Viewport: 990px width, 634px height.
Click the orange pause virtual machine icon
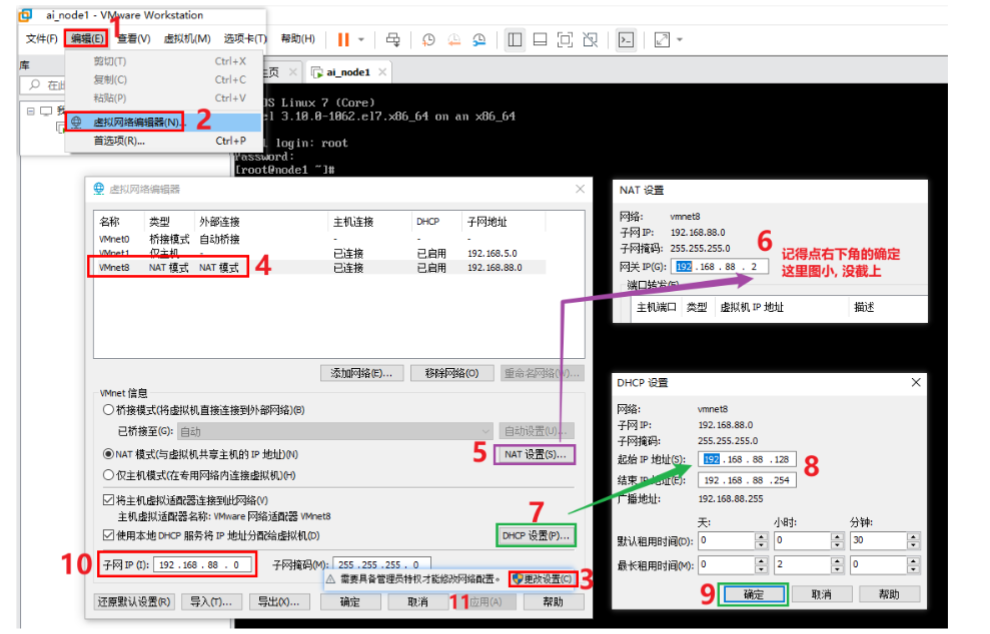coord(343,40)
